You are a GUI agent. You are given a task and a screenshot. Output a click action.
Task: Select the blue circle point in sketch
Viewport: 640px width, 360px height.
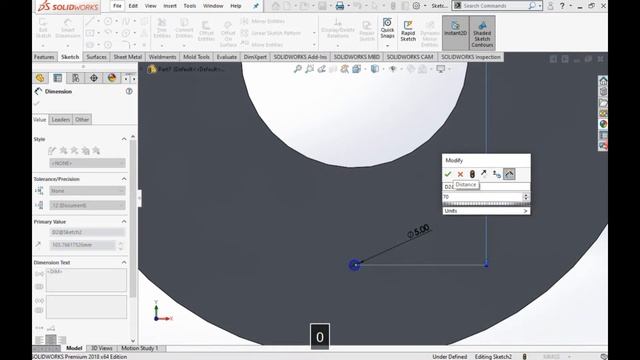click(355, 265)
